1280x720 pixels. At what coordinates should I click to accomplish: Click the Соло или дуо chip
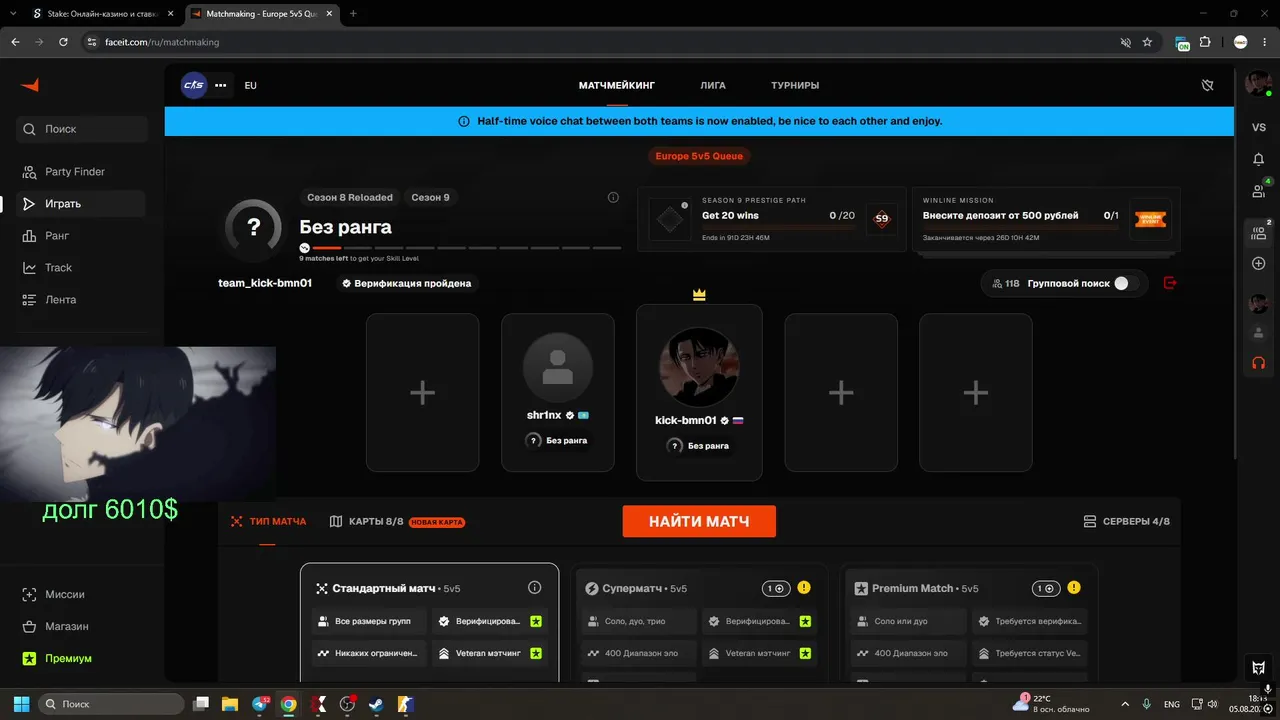(x=909, y=621)
